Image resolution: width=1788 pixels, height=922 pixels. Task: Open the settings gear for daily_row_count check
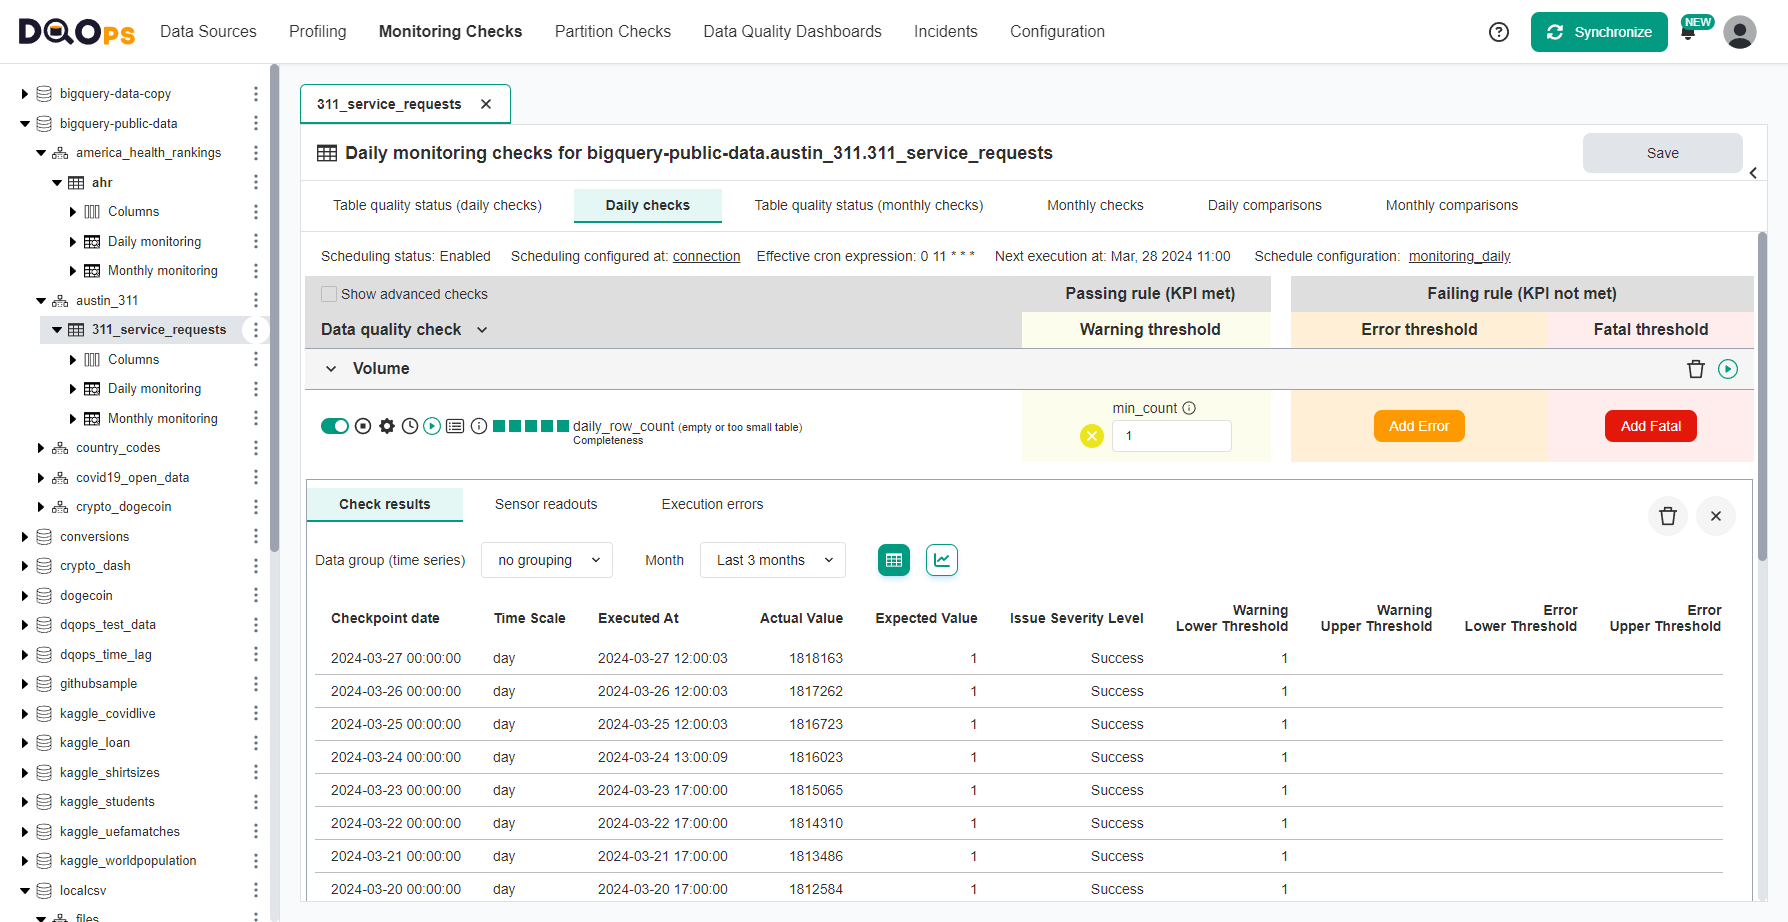[387, 425]
